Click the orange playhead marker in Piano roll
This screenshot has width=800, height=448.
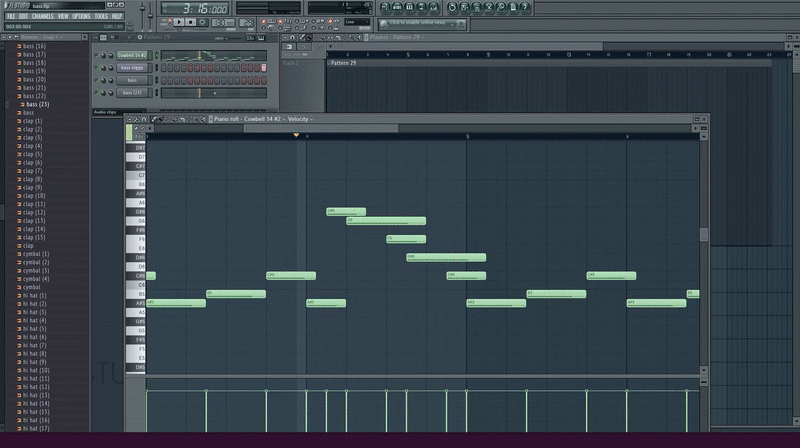point(296,135)
